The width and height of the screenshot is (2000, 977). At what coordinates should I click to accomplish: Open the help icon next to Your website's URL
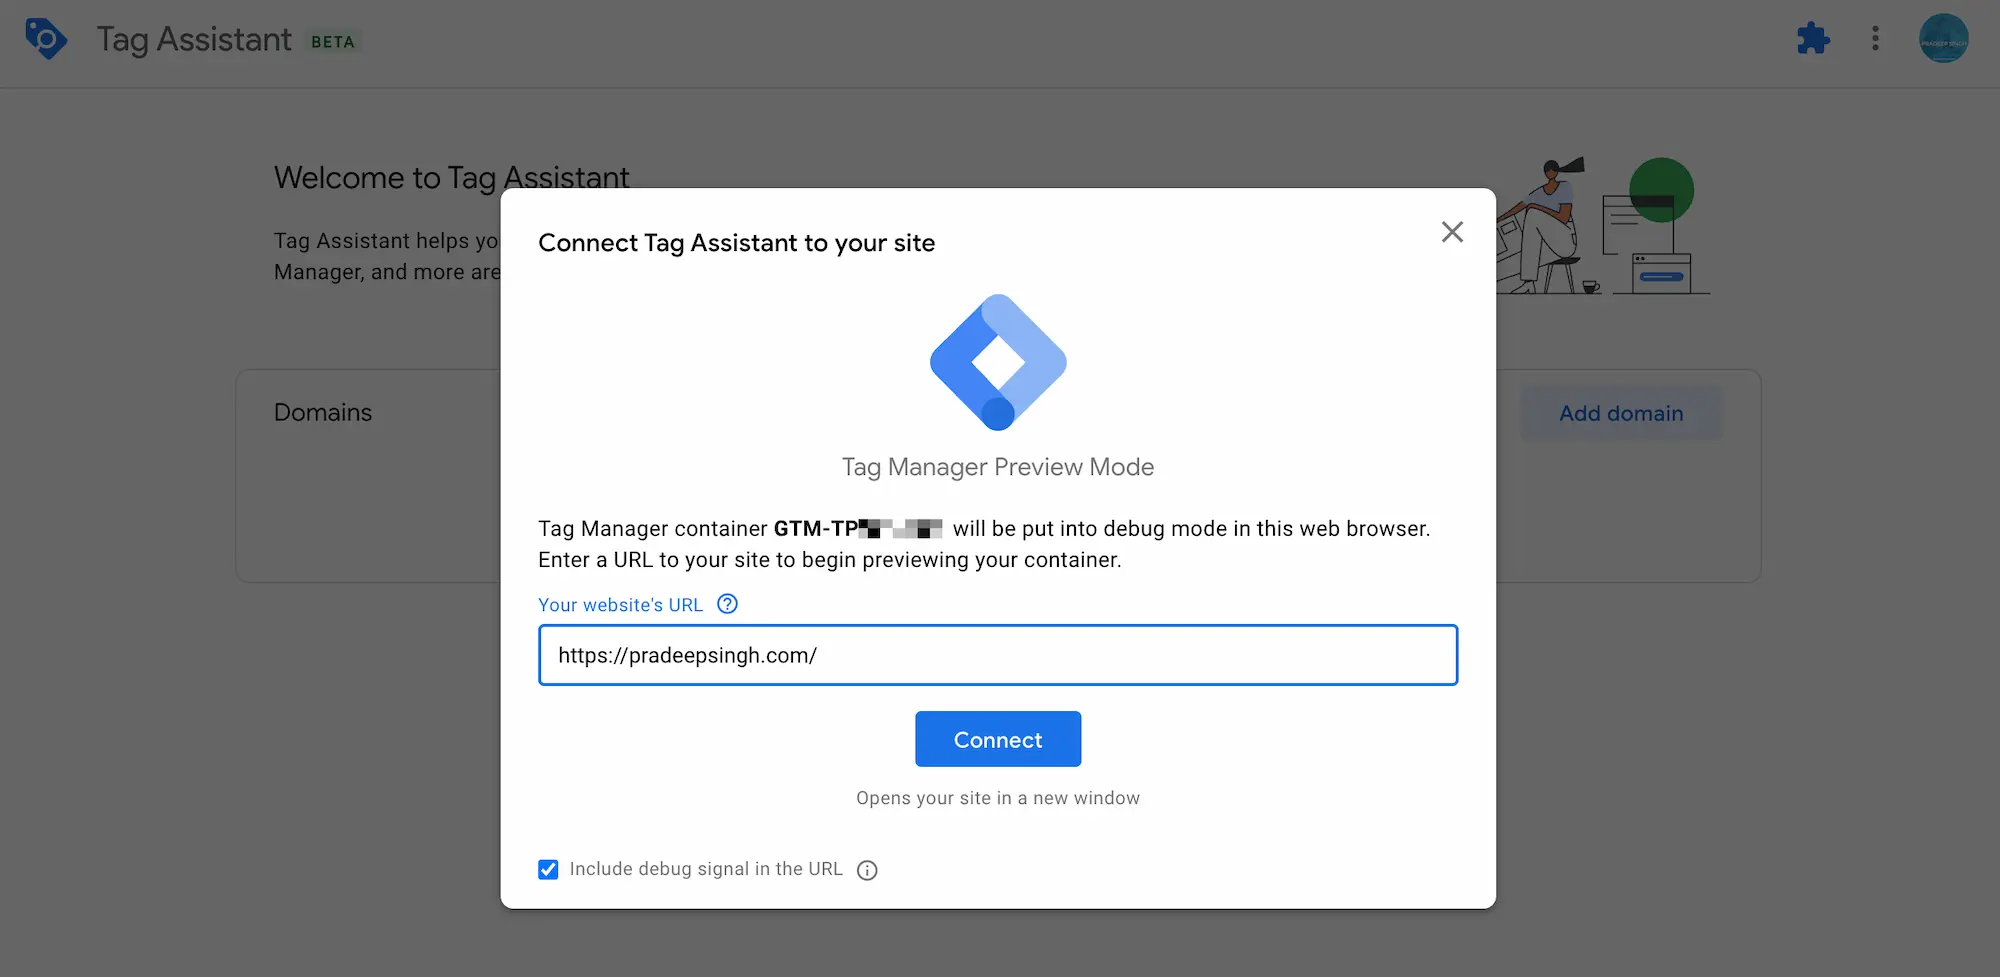click(727, 604)
